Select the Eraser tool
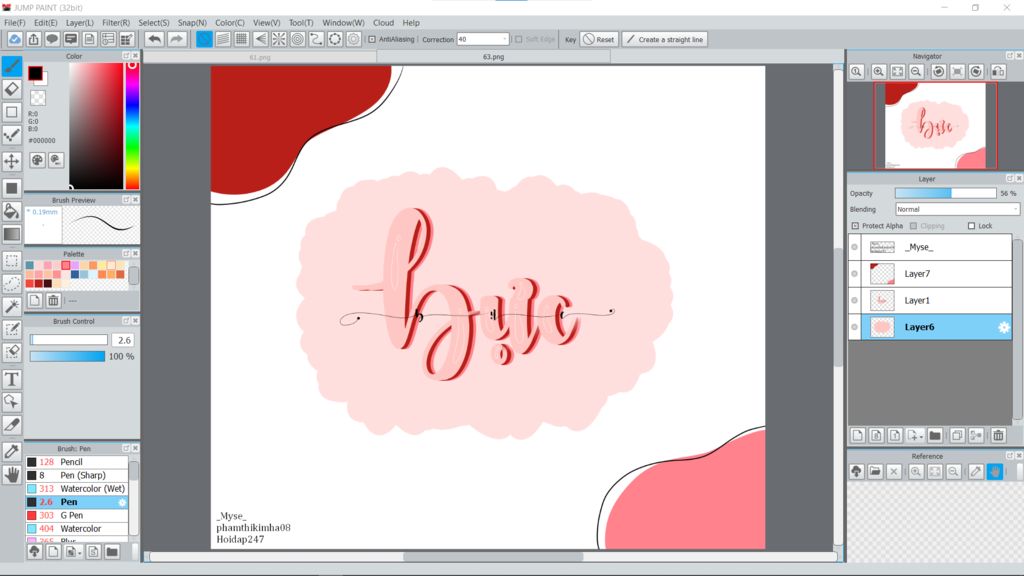Viewport: 1024px width, 576px height. [12, 89]
